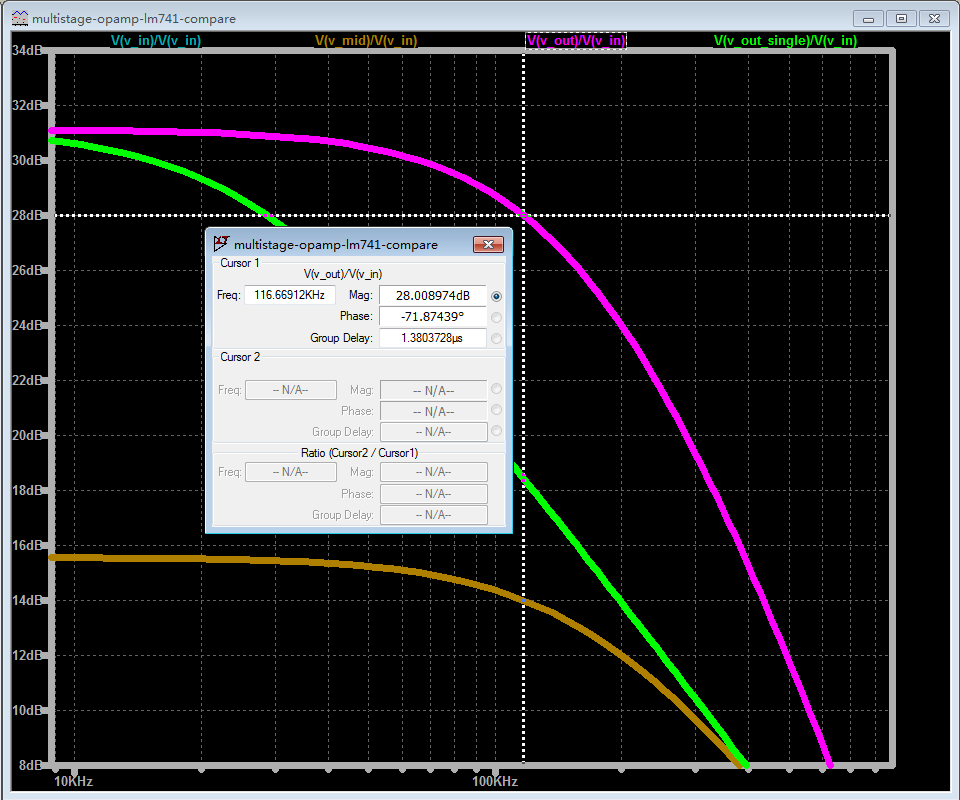960x800 pixels.
Task: Click the V(v_in)/V(v_in) trace label
Action: click(156, 41)
